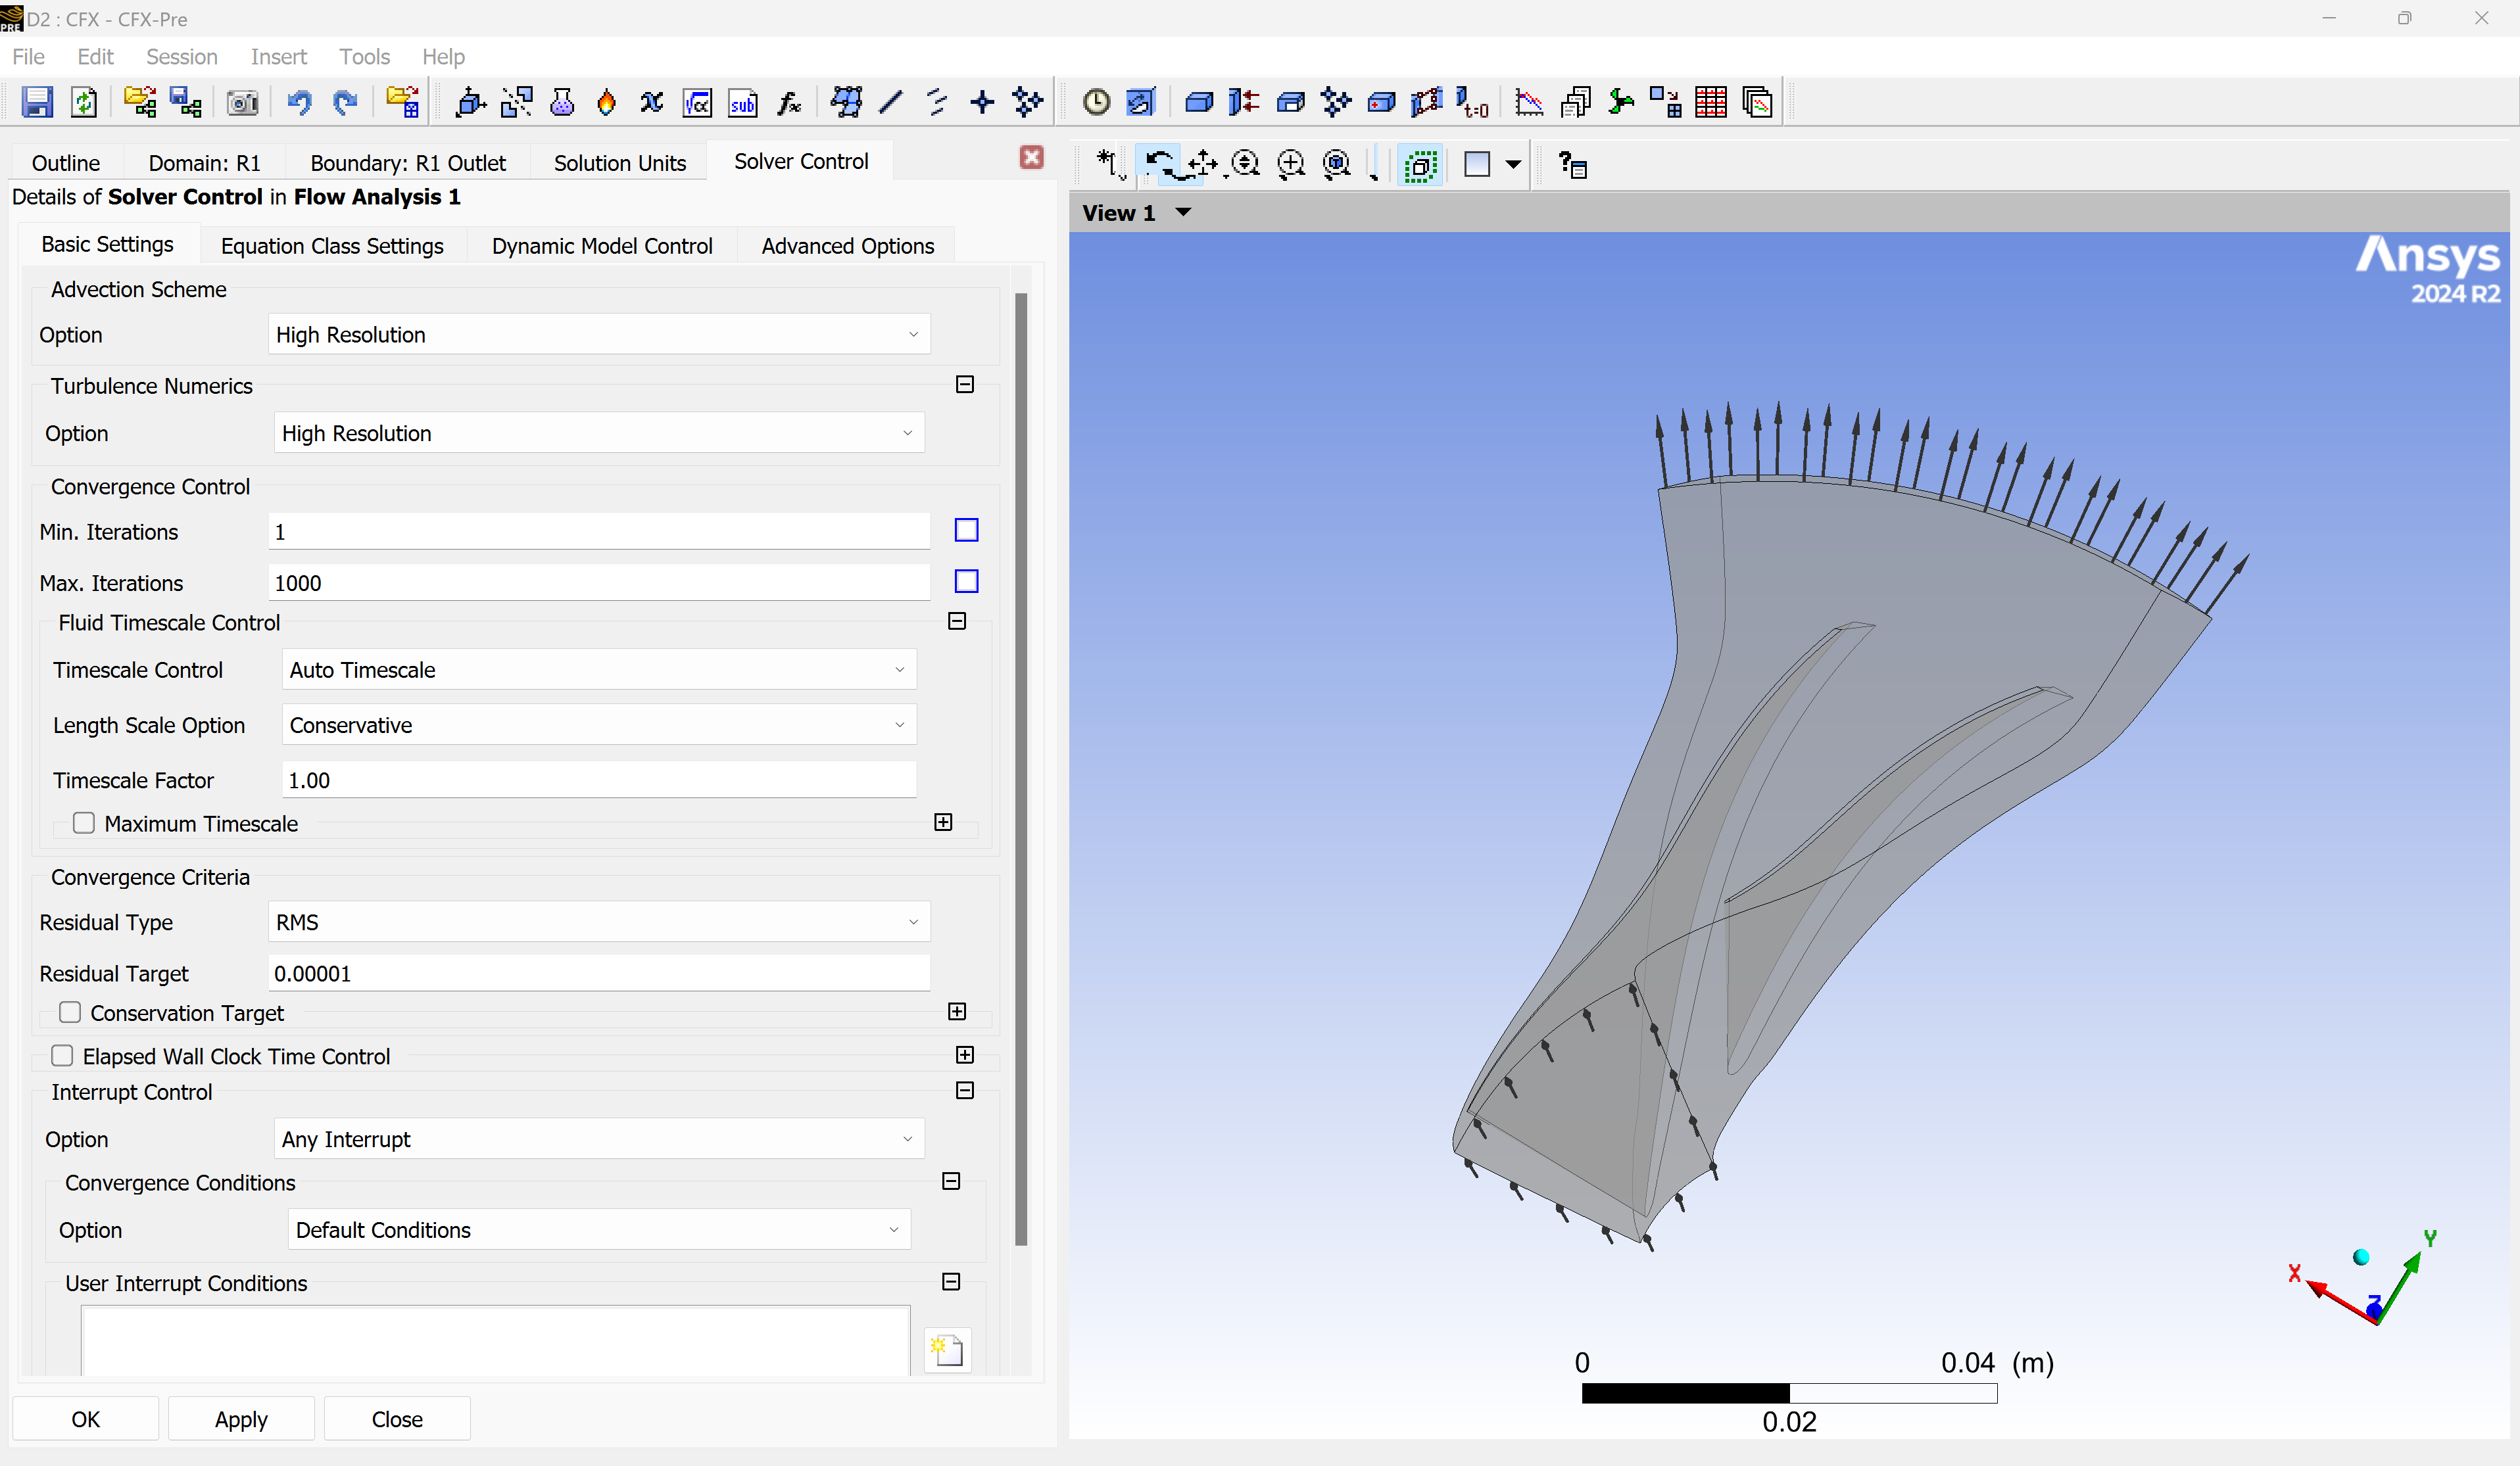The width and height of the screenshot is (2520, 1466).
Task: Open the Interrupt Control Any Interrupt dropdown
Action: (599, 1139)
